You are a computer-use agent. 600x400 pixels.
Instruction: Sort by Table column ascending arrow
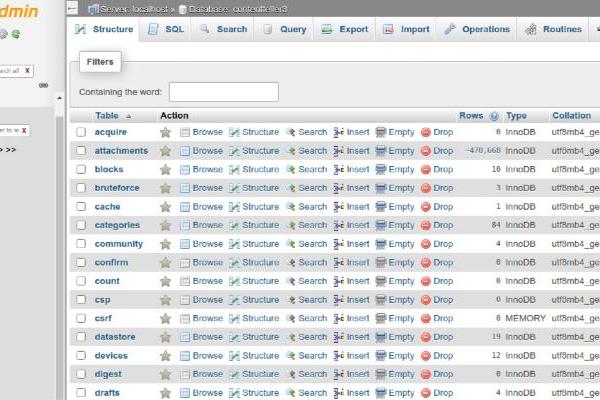tap(129, 116)
